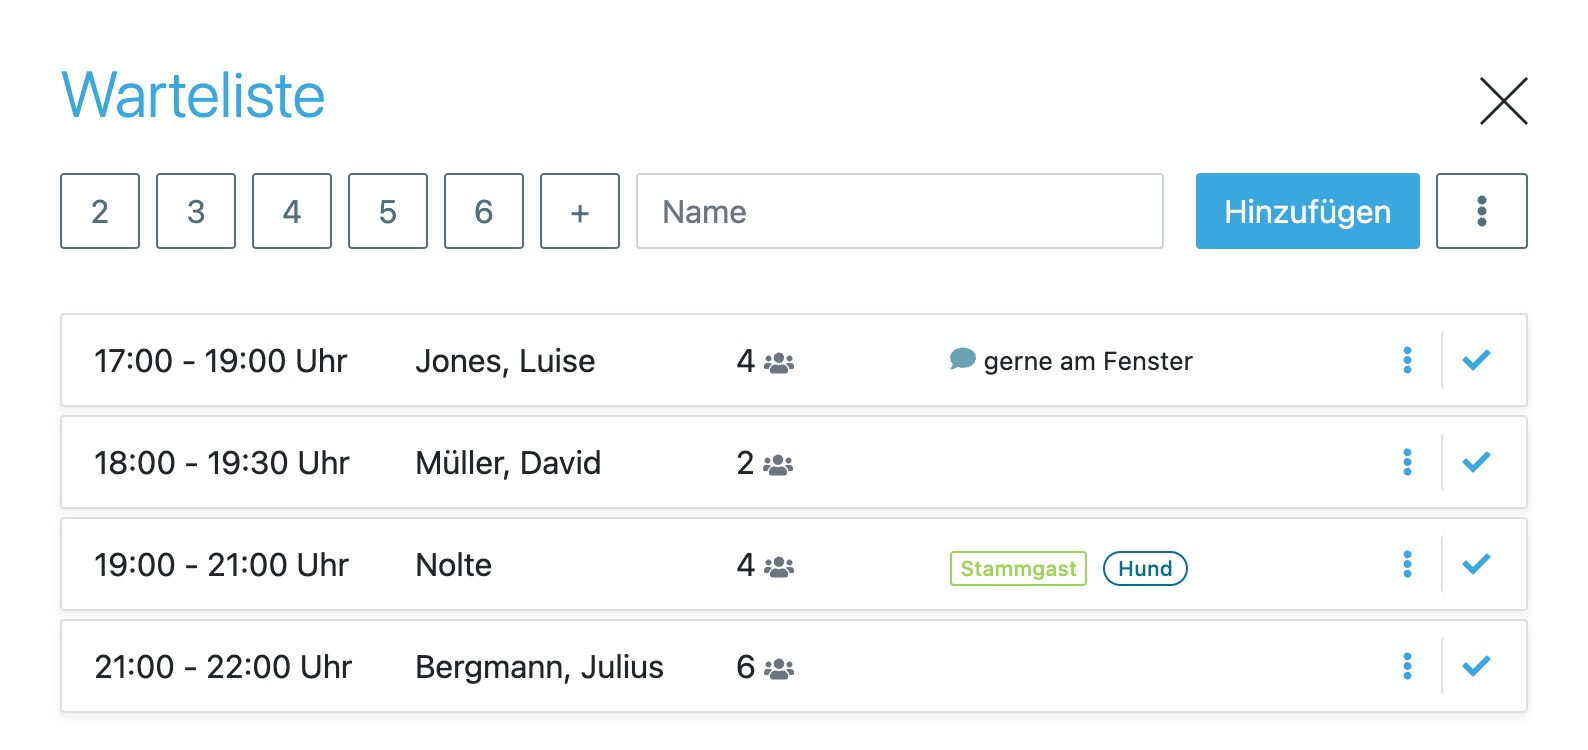Click the Hinzufügen button
Viewport: 1588px width, 750px height.
pyautogui.click(x=1307, y=211)
